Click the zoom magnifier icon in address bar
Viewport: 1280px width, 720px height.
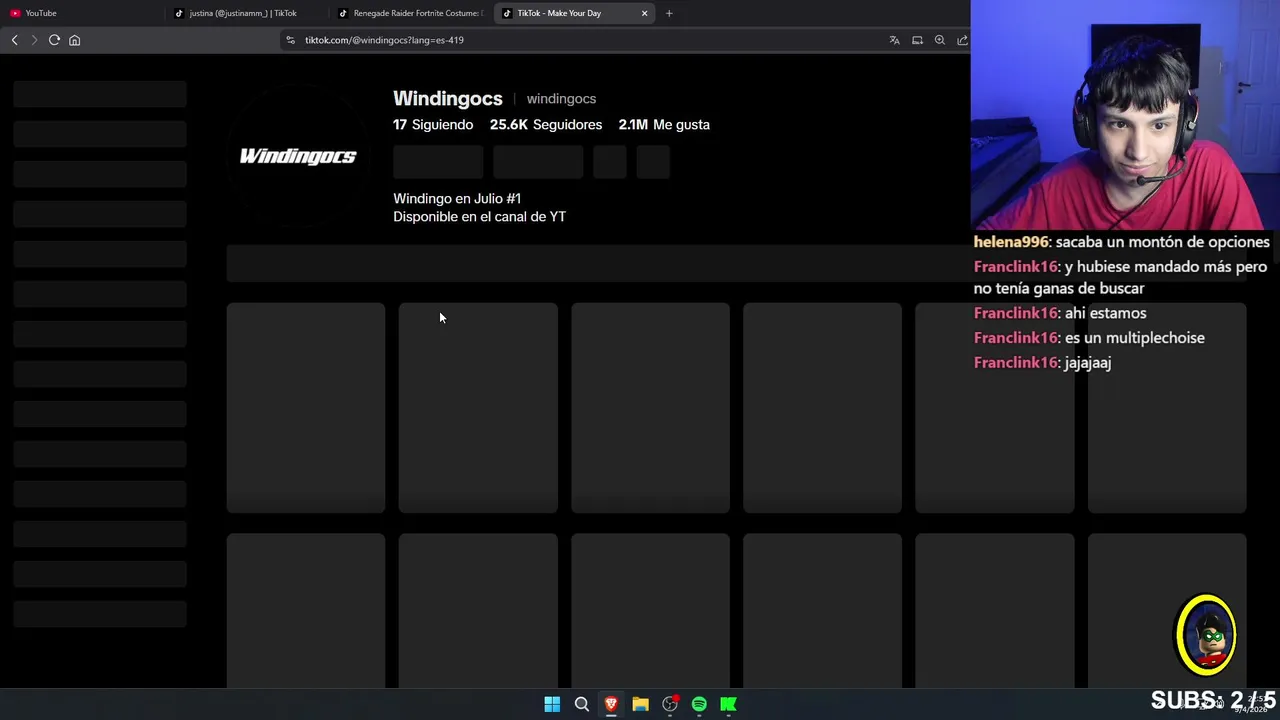coord(940,40)
